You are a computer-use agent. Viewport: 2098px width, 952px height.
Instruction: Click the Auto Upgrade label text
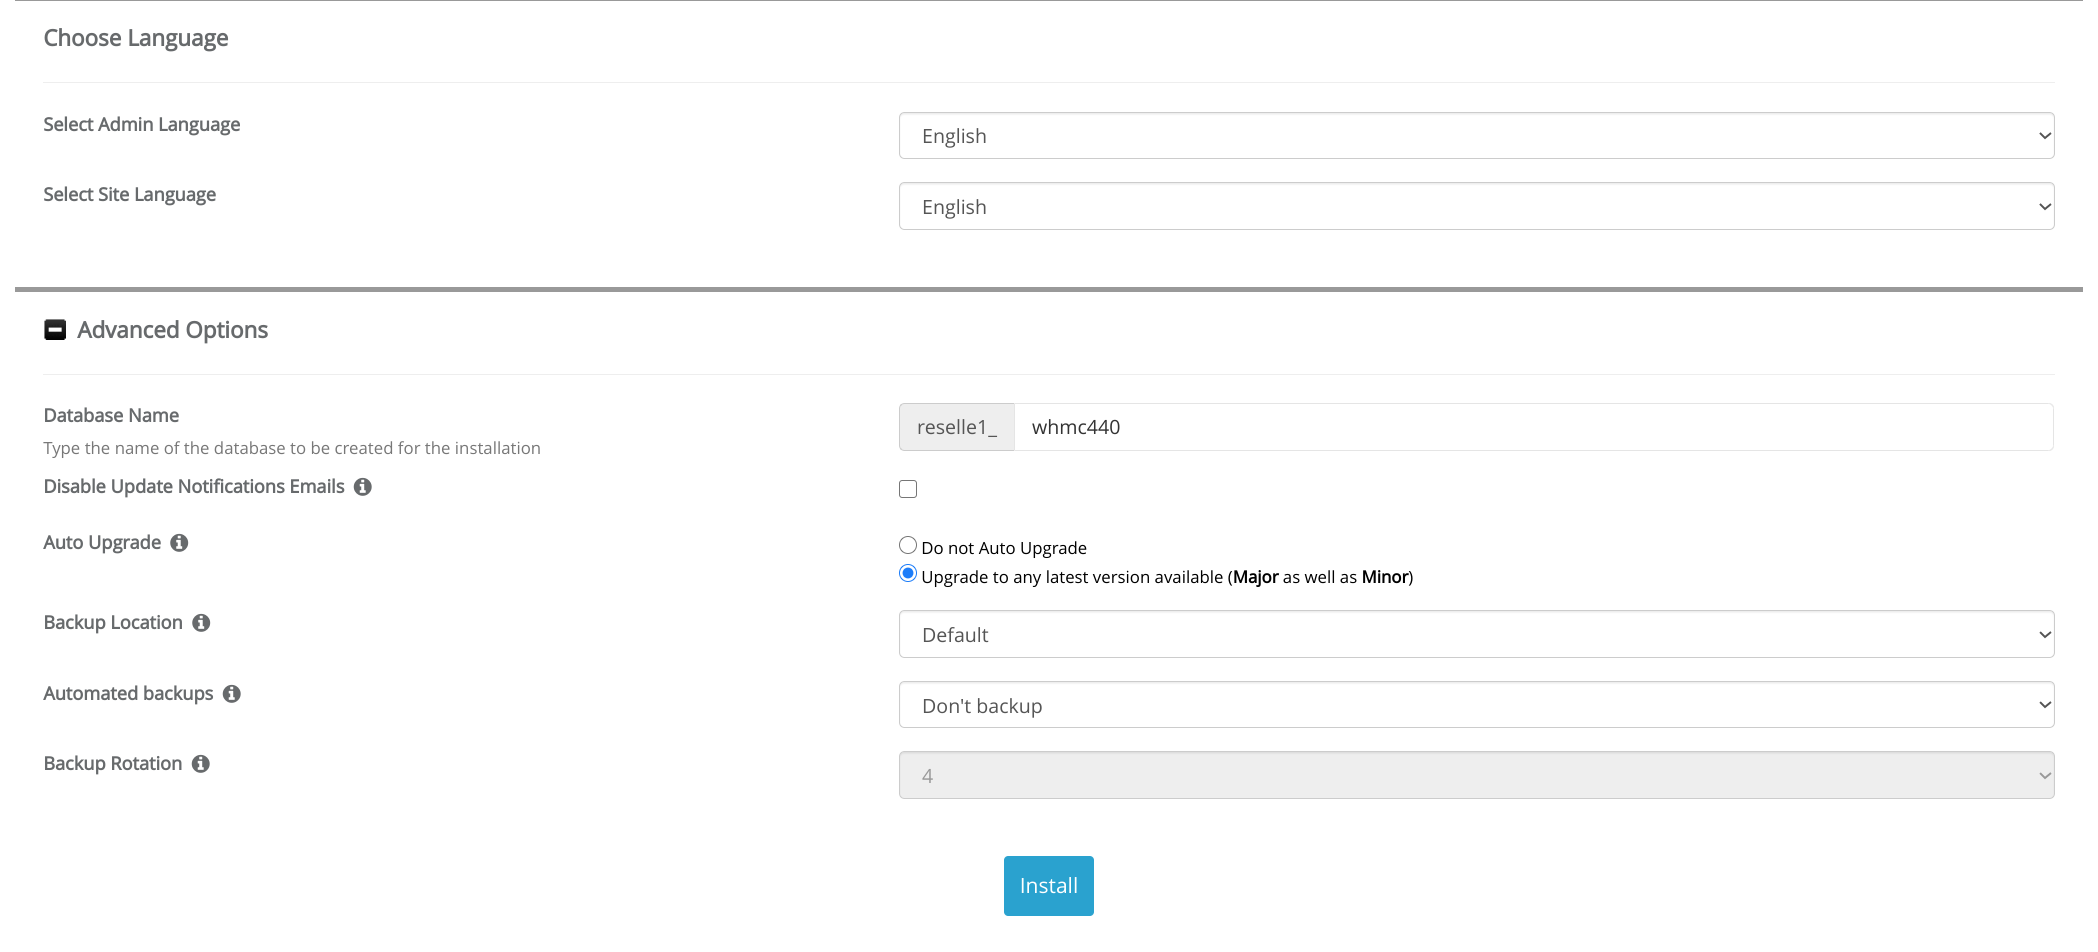click(102, 543)
